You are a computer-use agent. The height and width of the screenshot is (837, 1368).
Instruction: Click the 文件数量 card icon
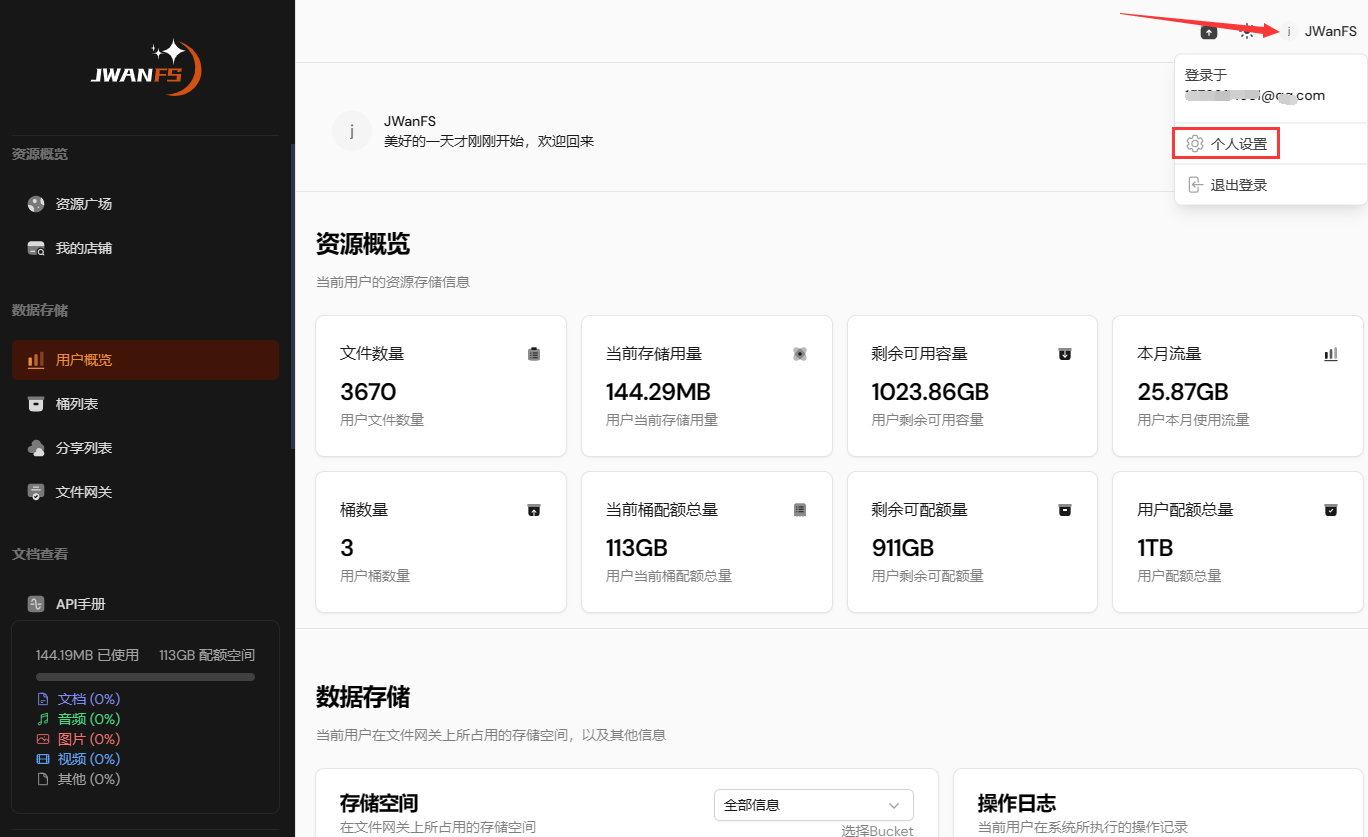(534, 354)
